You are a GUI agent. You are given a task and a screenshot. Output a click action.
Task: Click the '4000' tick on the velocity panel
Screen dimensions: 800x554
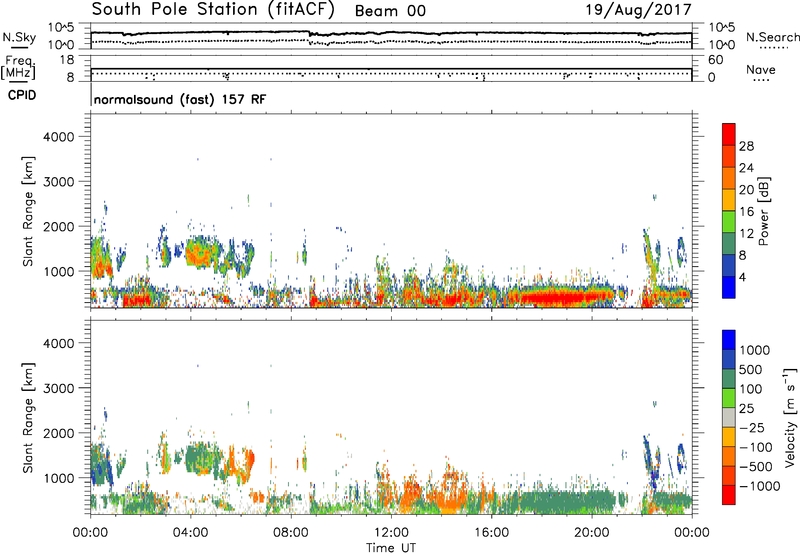[59, 343]
